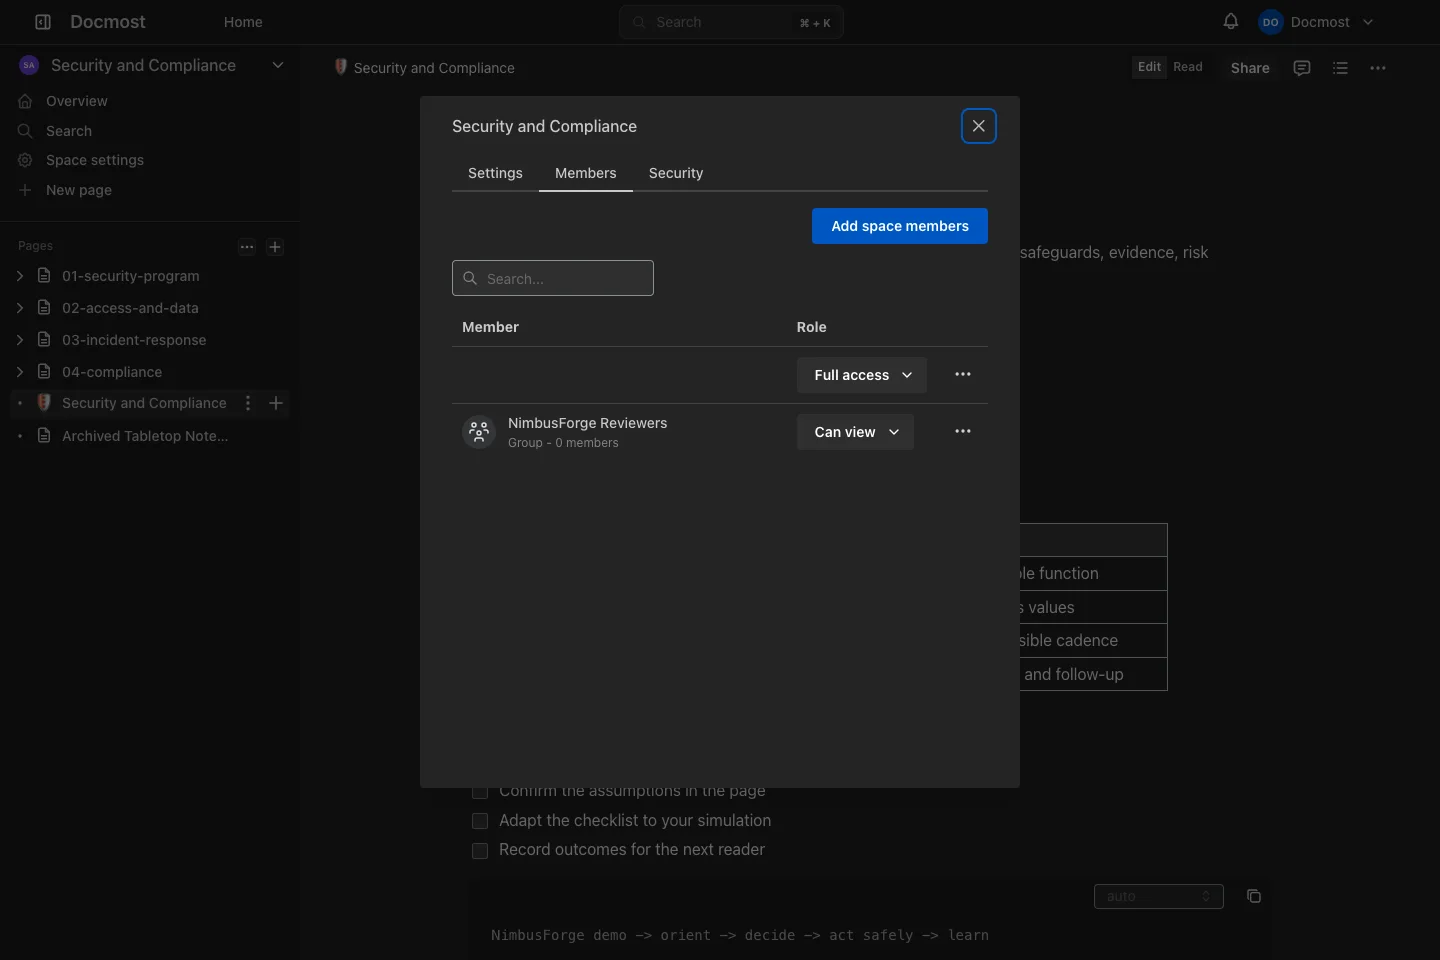Click the Member column header
Screen dimensions: 1440x960
[x=490, y=327]
